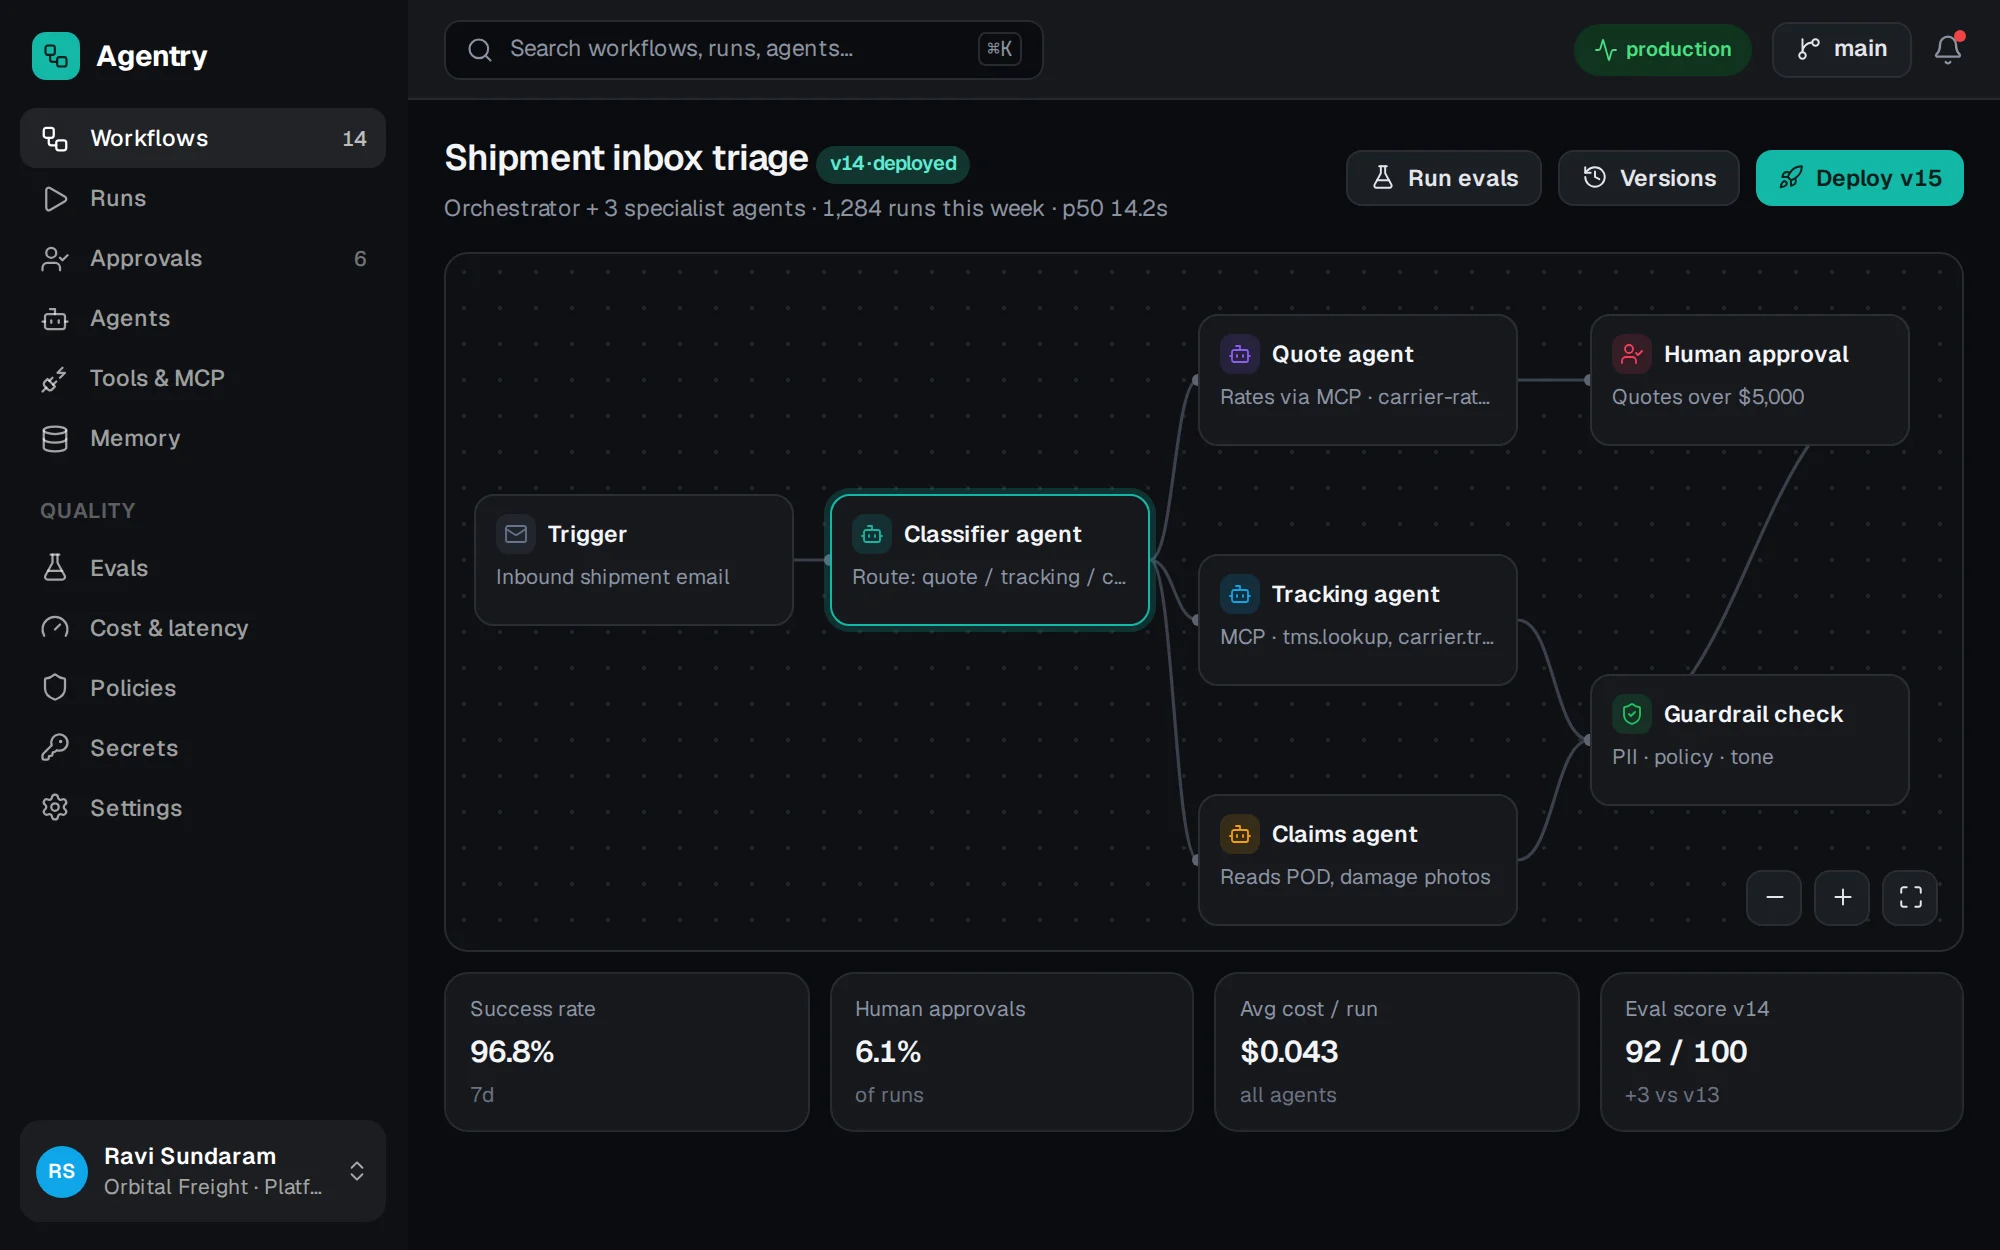Click the search magnifier icon
The height and width of the screenshot is (1250, 2000).
(480, 50)
